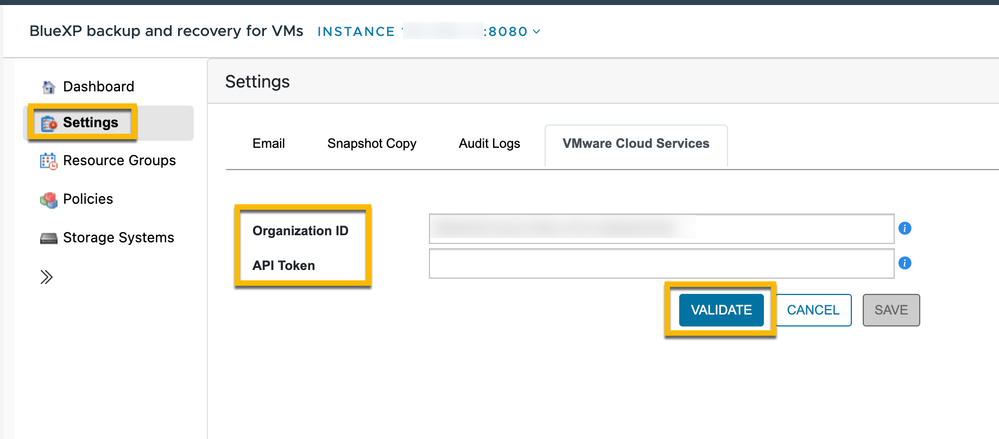Screen dimensions: 999x439
Task: Select the VMware Cloud Services tab
Action: click(636, 144)
